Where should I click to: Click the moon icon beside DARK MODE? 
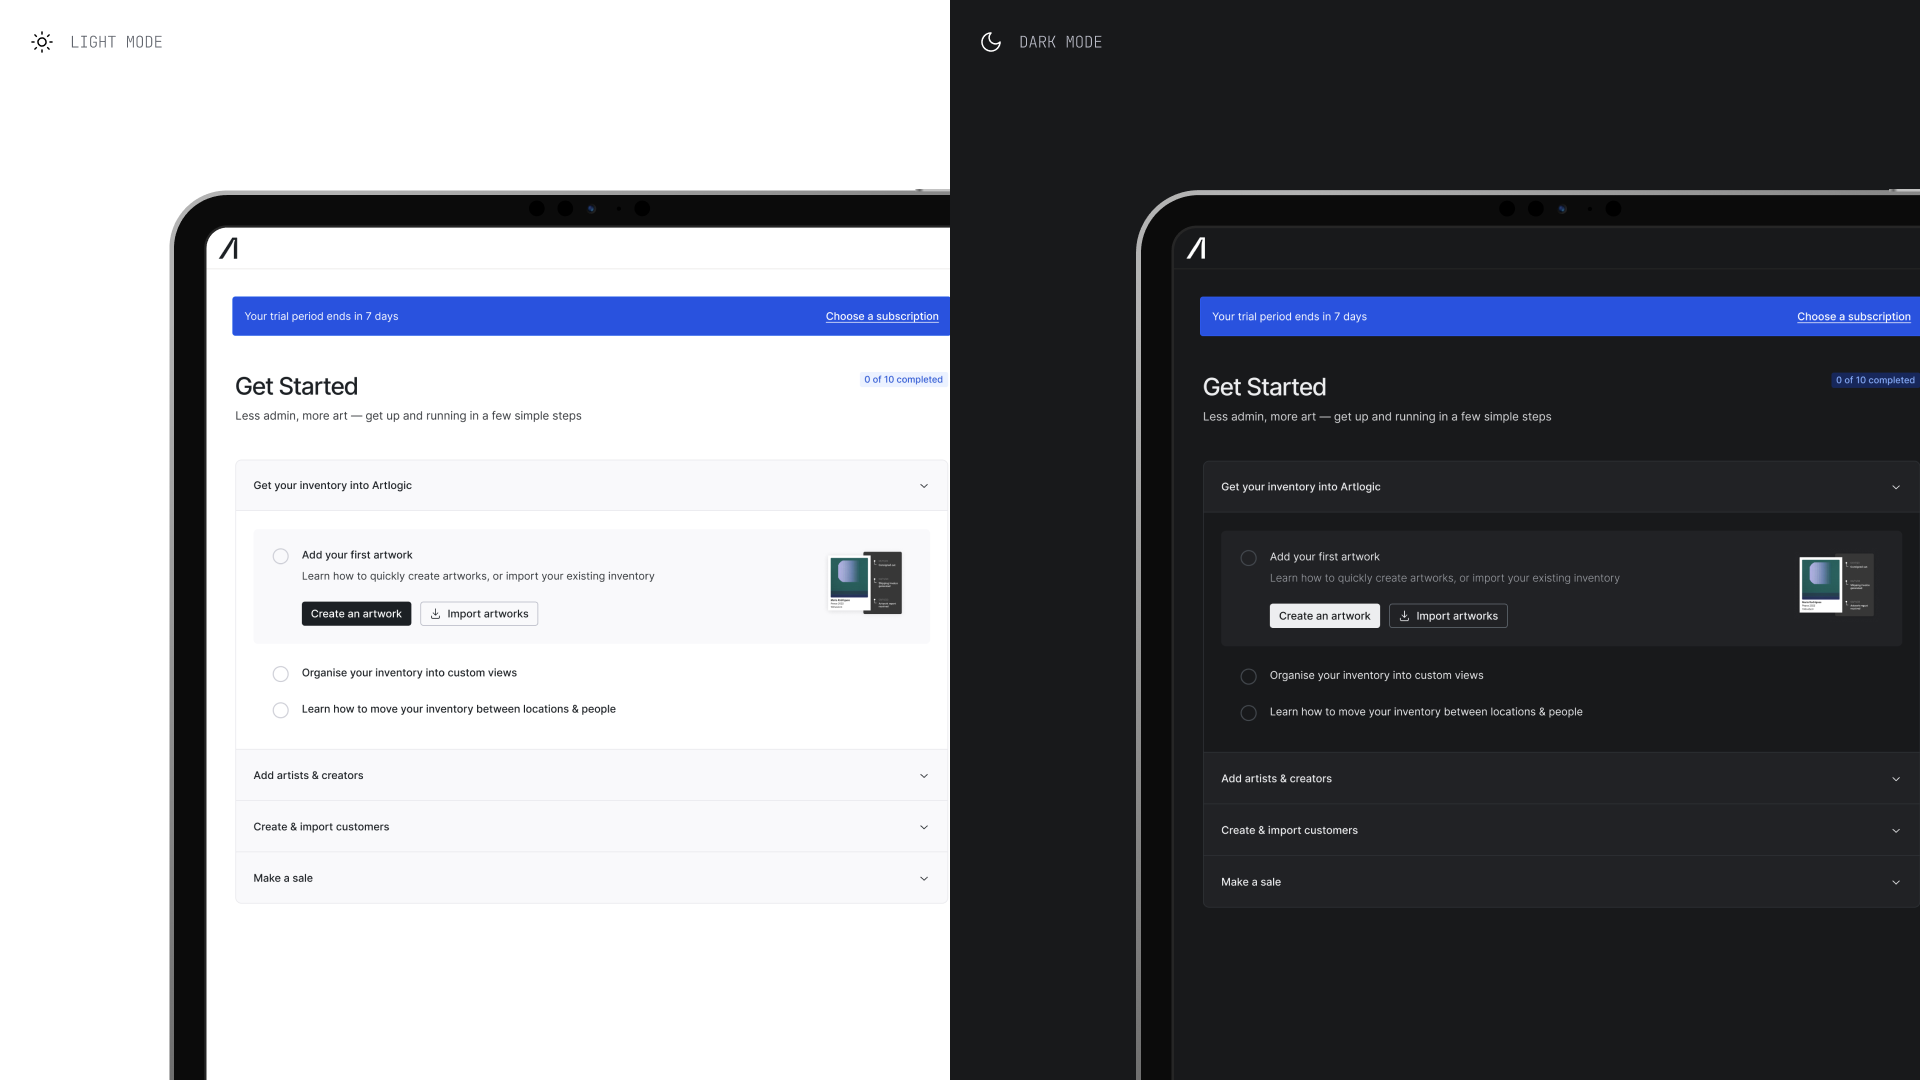[x=991, y=42]
